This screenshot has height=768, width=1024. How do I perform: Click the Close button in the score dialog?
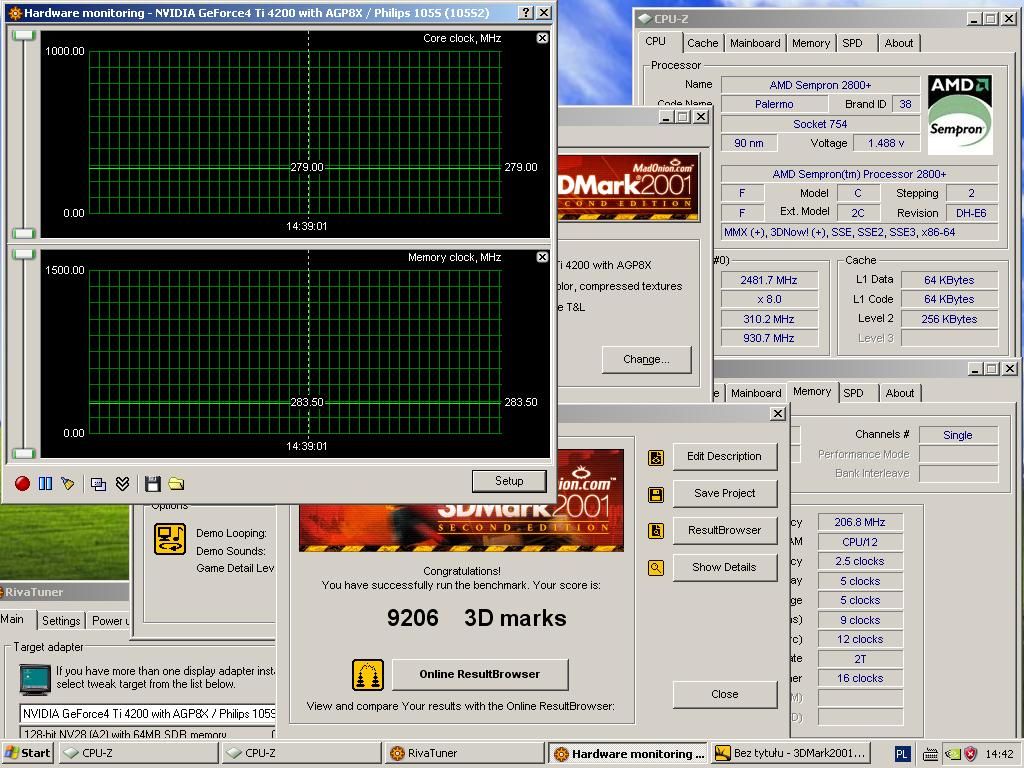pyautogui.click(x=724, y=694)
